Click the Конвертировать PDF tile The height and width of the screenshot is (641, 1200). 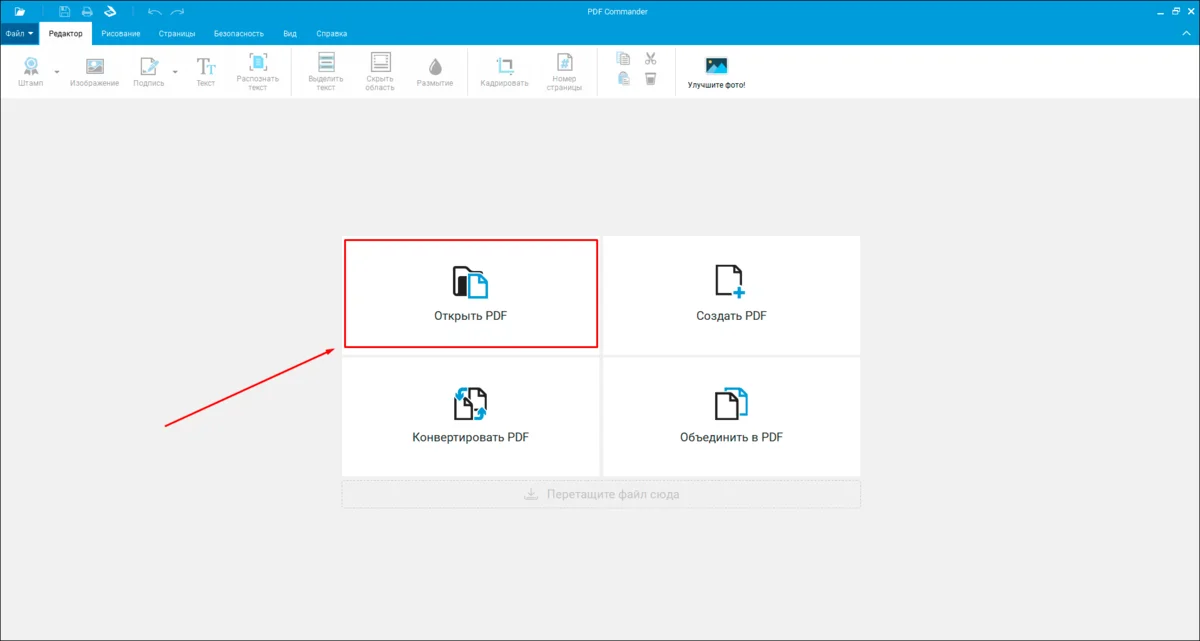471,416
